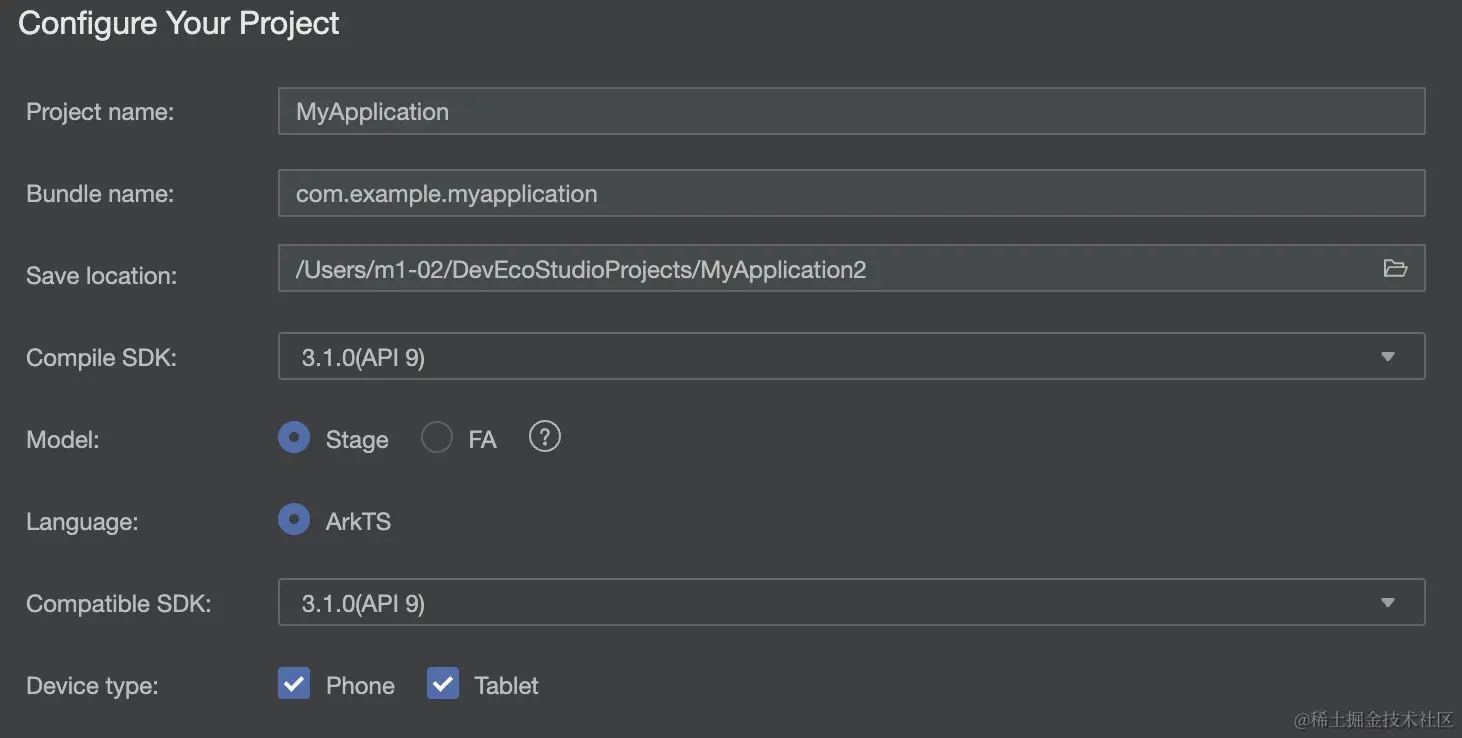Click the Project name input field
The image size is (1462, 738).
(850, 111)
